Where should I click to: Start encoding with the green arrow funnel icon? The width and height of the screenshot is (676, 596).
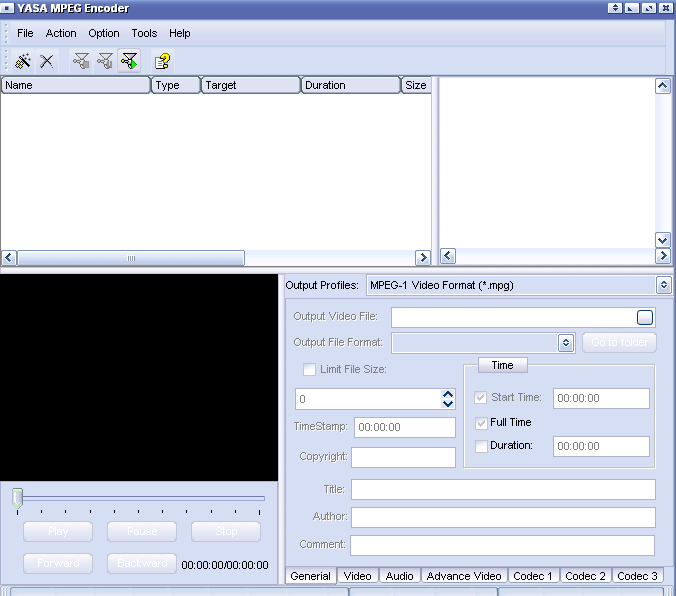tap(129, 61)
